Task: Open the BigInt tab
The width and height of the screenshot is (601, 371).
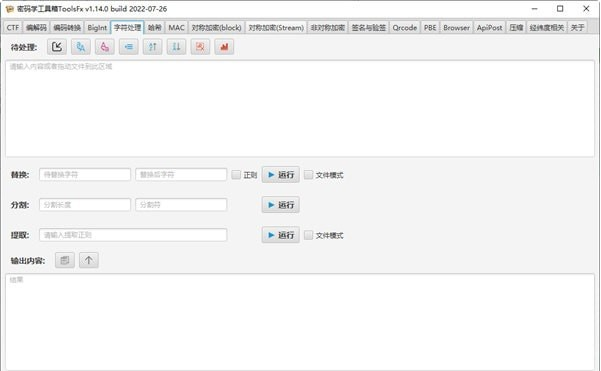Action: (97, 28)
